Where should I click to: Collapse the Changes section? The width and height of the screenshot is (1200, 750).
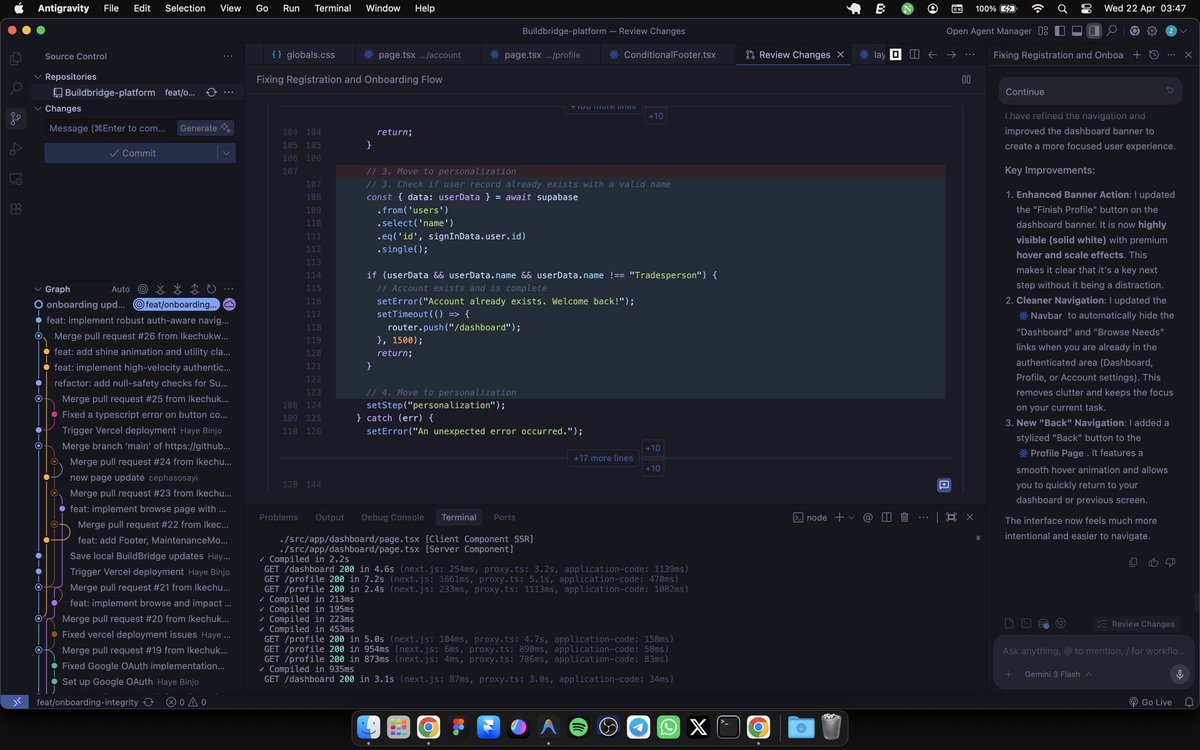point(37,108)
